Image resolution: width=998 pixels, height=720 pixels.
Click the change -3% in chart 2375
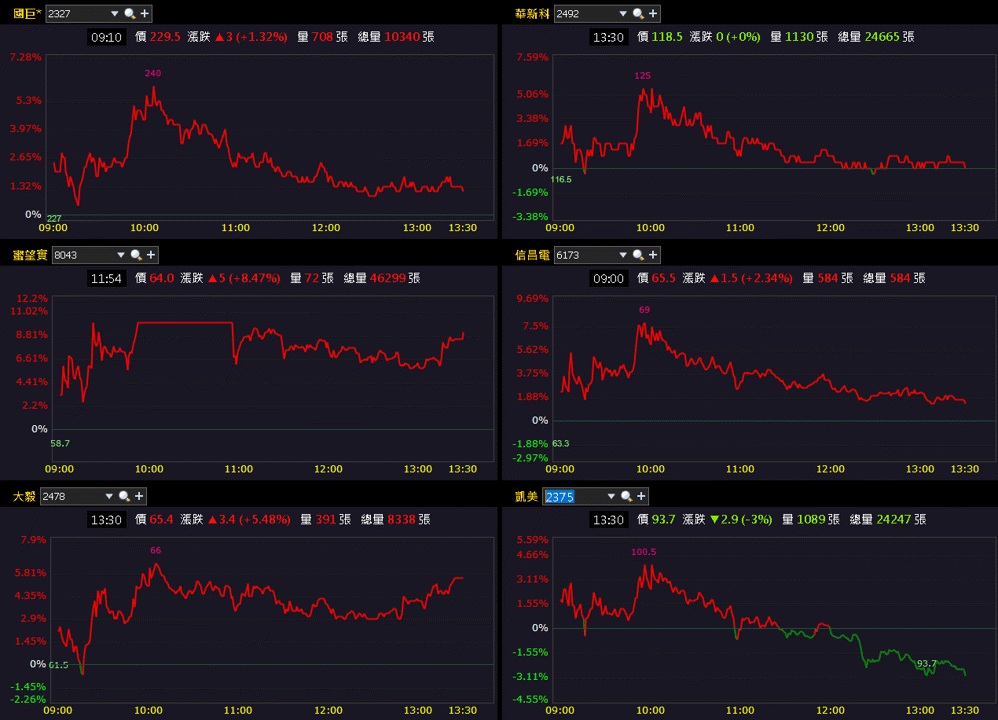click(x=756, y=519)
